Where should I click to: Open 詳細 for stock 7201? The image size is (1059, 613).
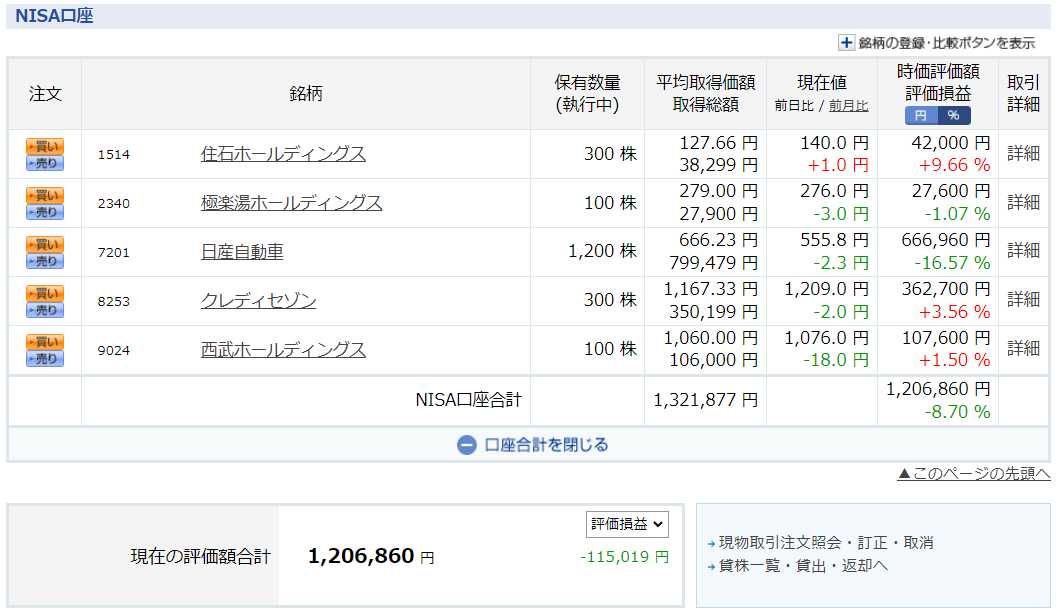(x=1023, y=250)
